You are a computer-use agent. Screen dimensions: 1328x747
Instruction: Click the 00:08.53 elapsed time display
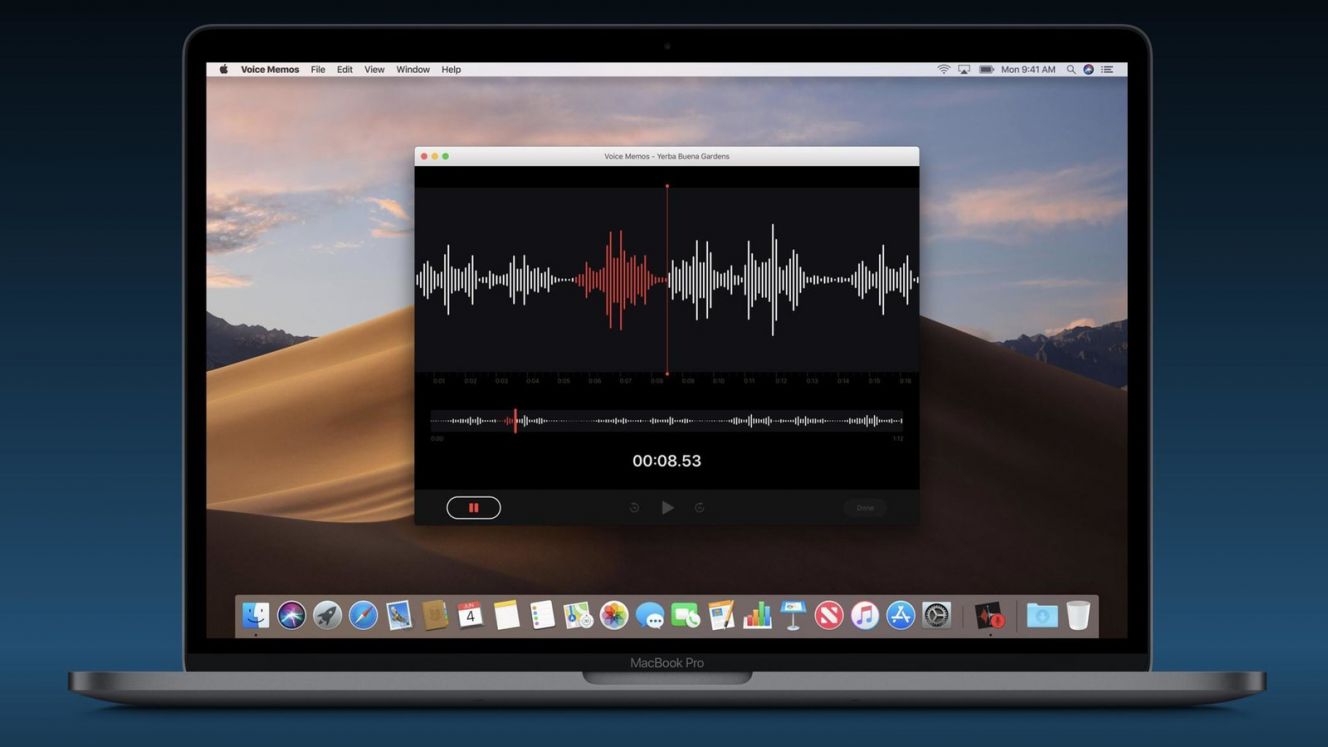[667, 461]
